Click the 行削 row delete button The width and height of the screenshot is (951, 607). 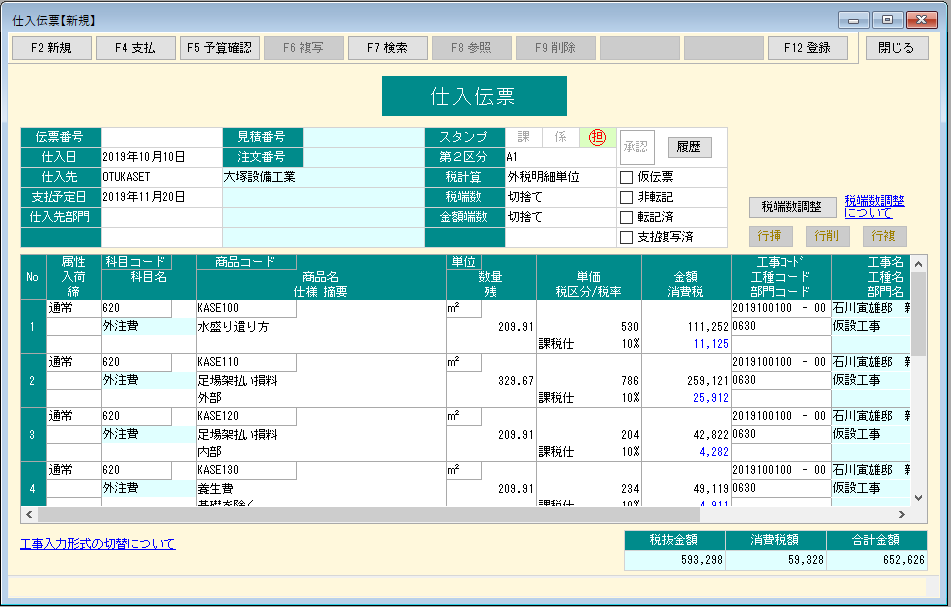click(x=827, y=236)
